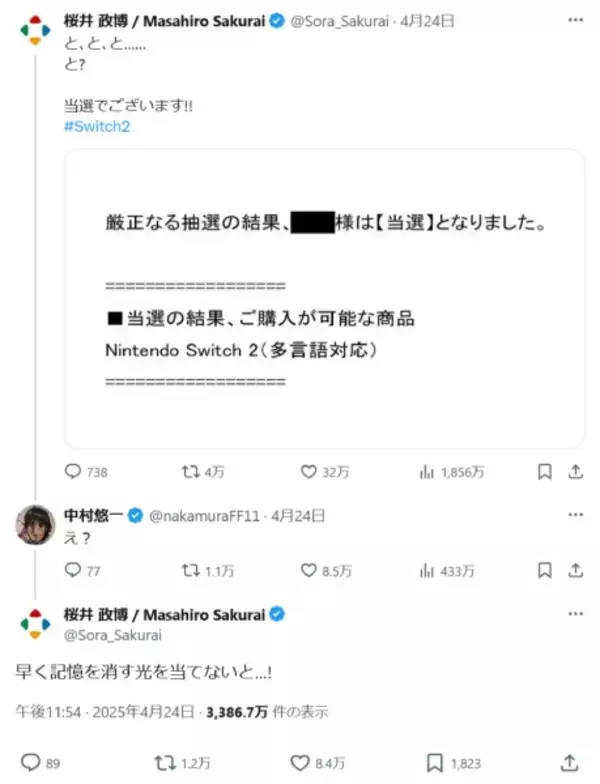Bookmark the first Sakurai tweet
The height and width of the screenshot is (784, 600).
[x=544, y=472]
